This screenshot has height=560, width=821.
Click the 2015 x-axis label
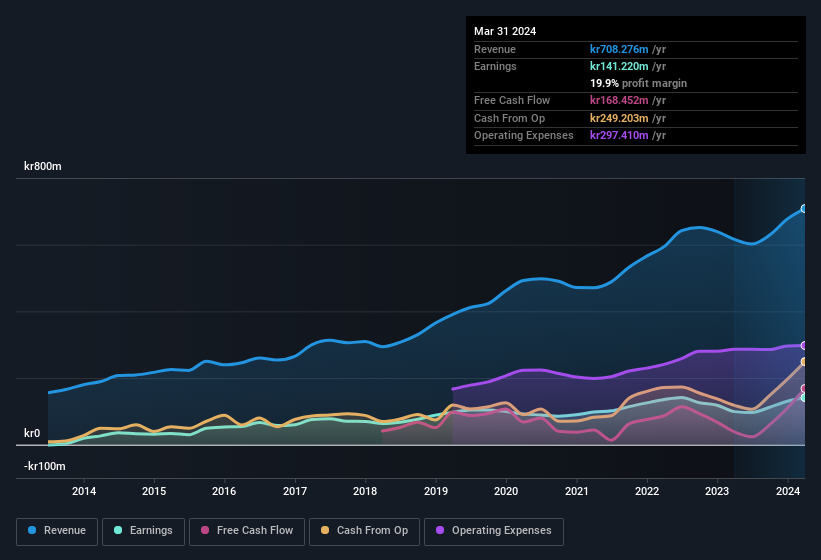click(x=154, y=491)
